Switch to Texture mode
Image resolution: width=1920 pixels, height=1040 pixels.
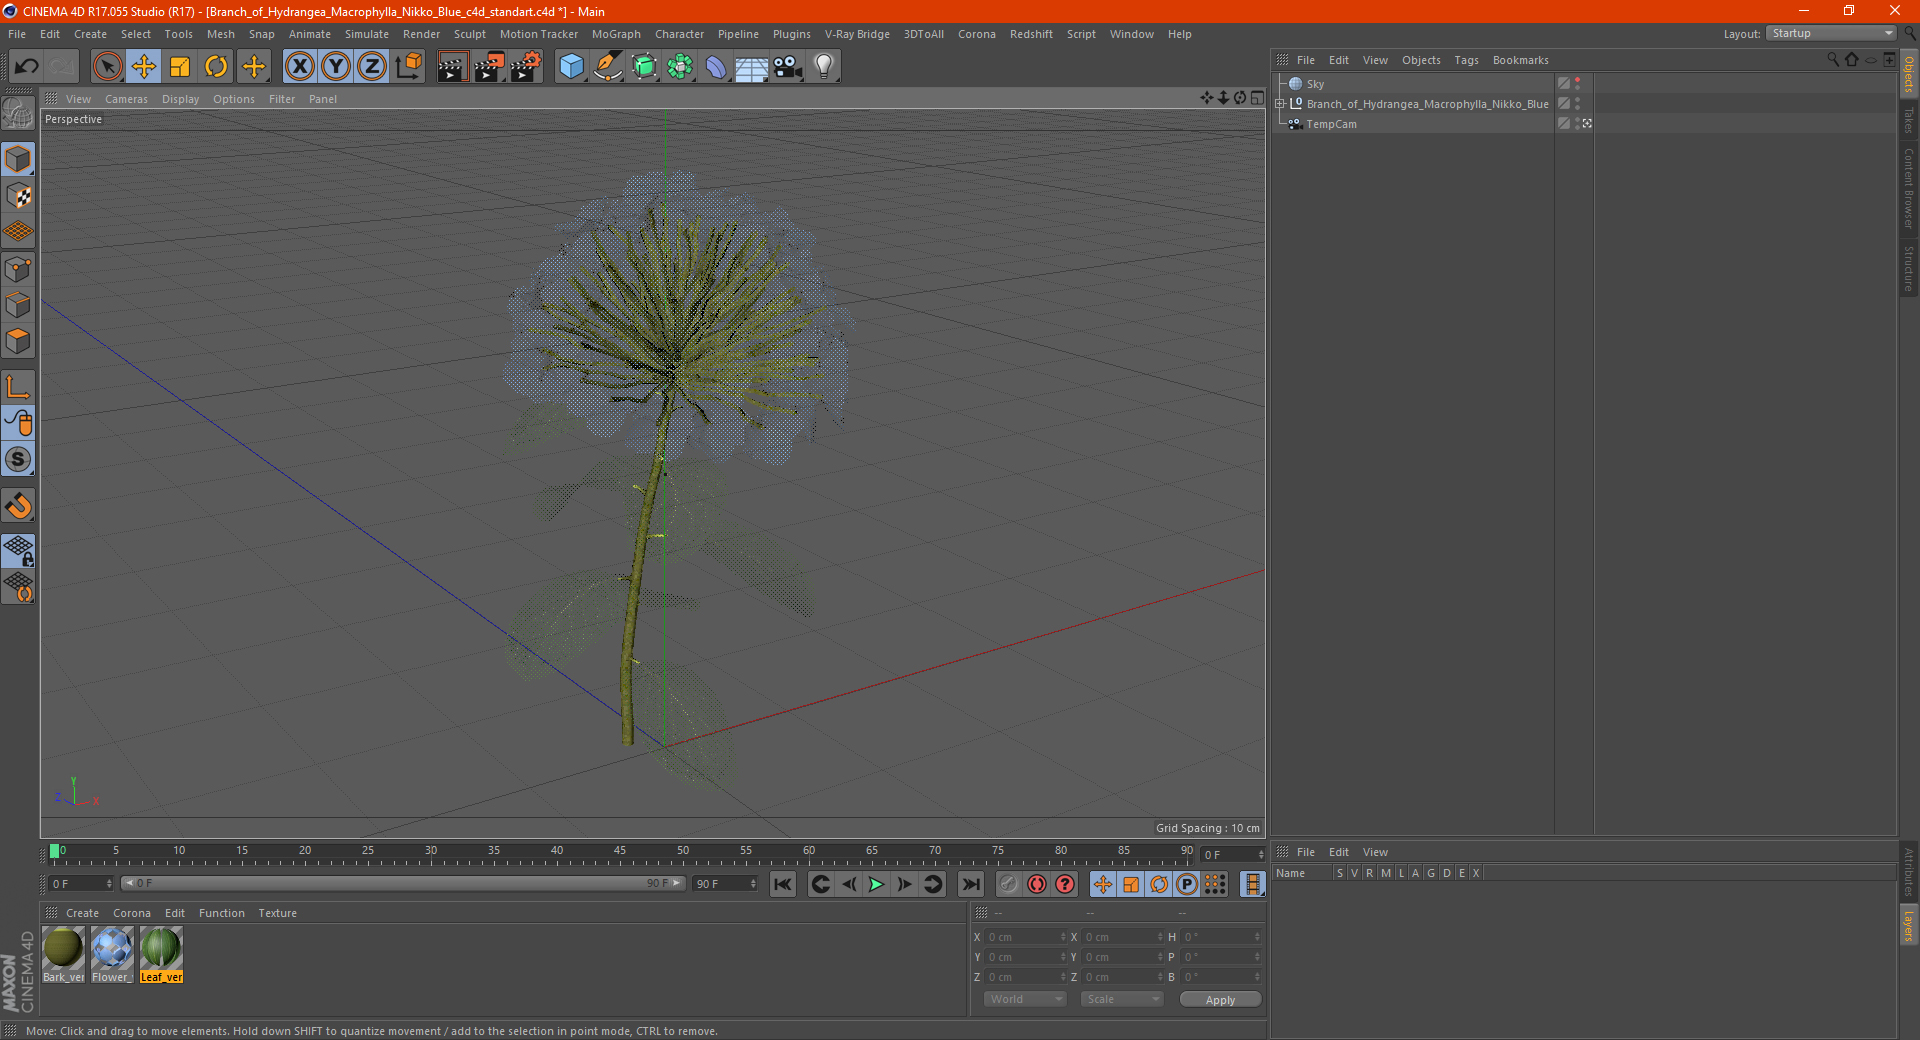(x=18, y=196)
